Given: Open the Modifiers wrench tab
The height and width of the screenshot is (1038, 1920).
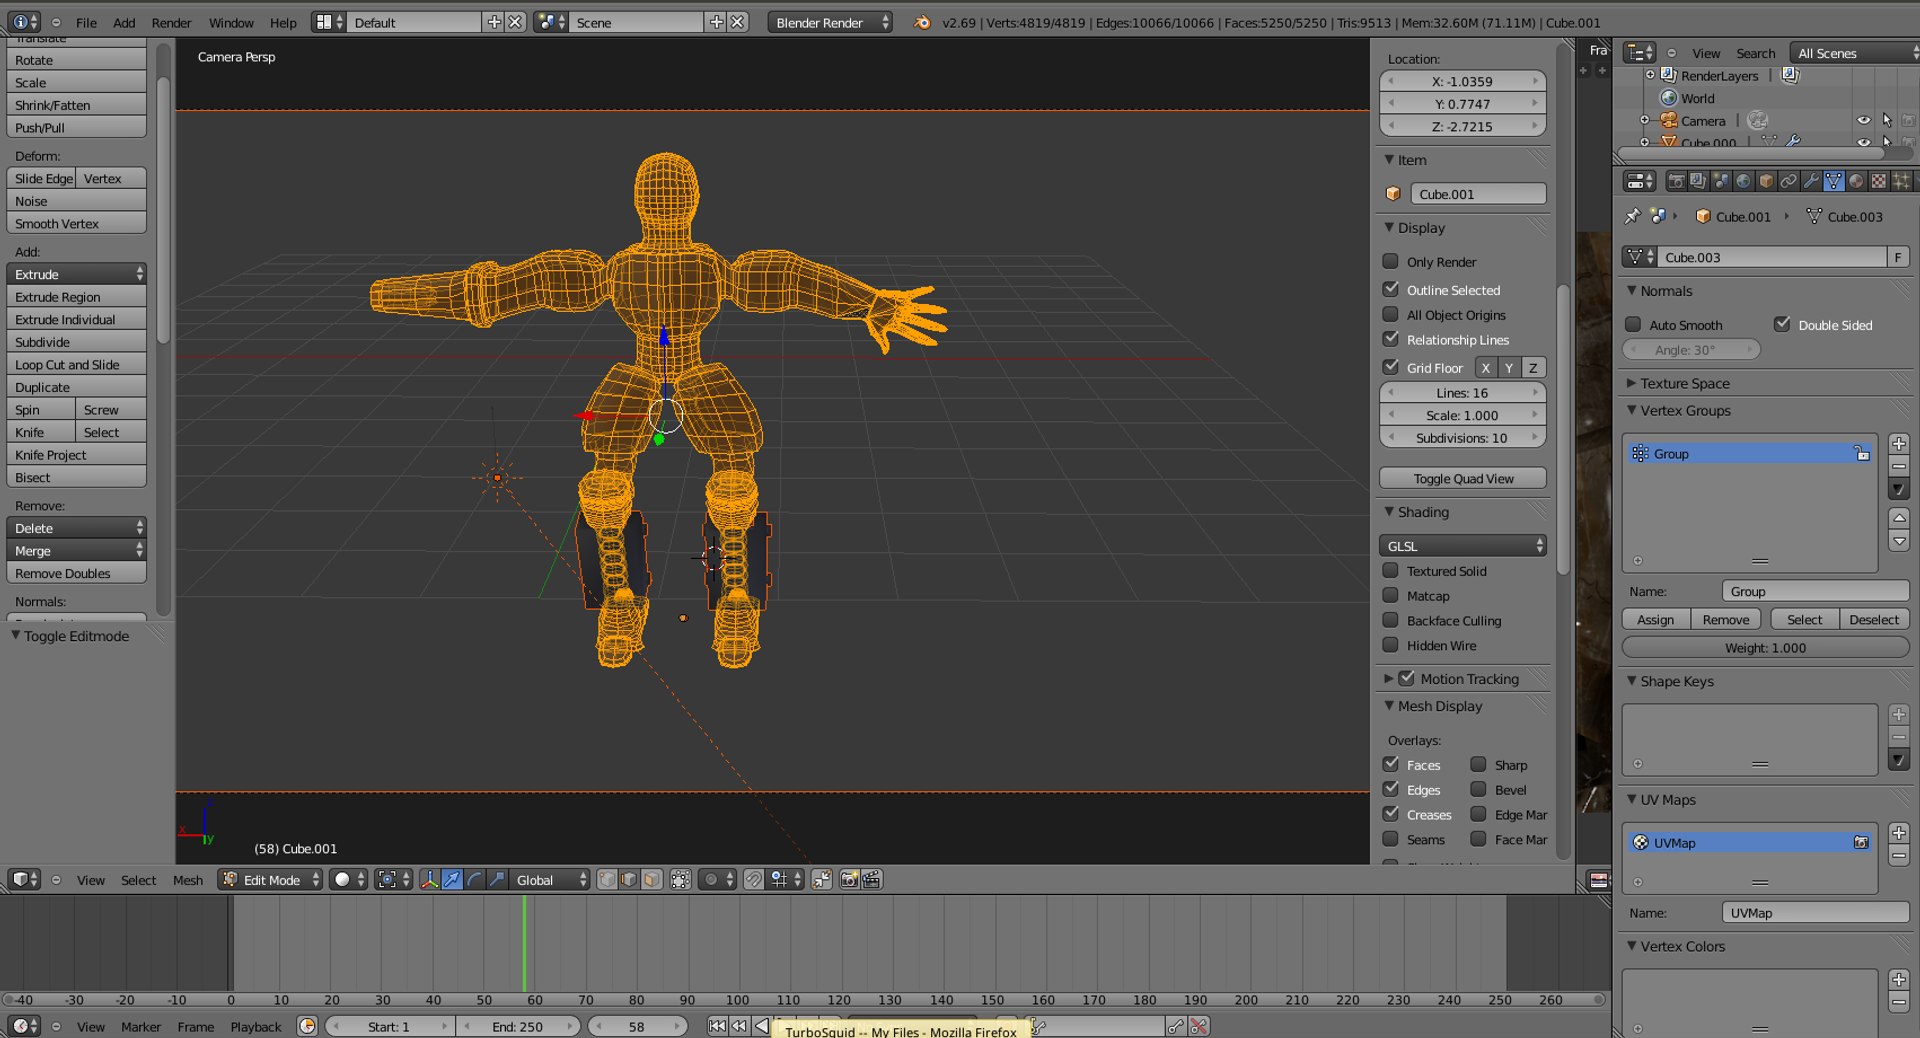Looking at the screenshot, I should click(x=1811, y=181).
